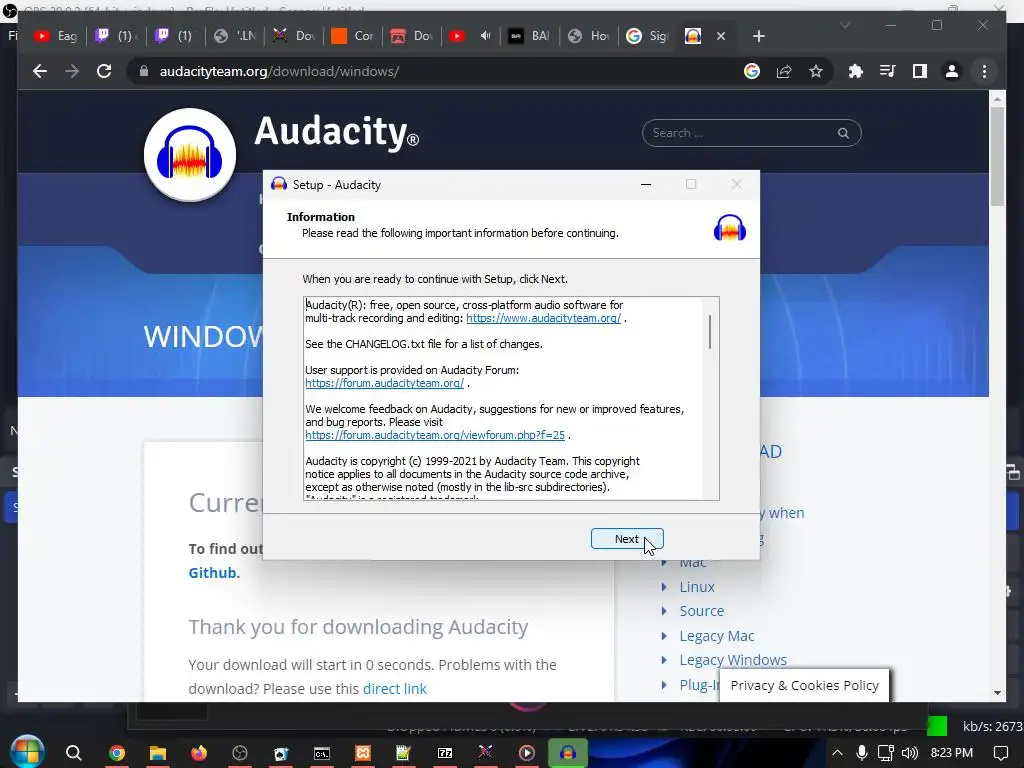Click Chrome forward navigation arrow

click(x=72, y=71)
